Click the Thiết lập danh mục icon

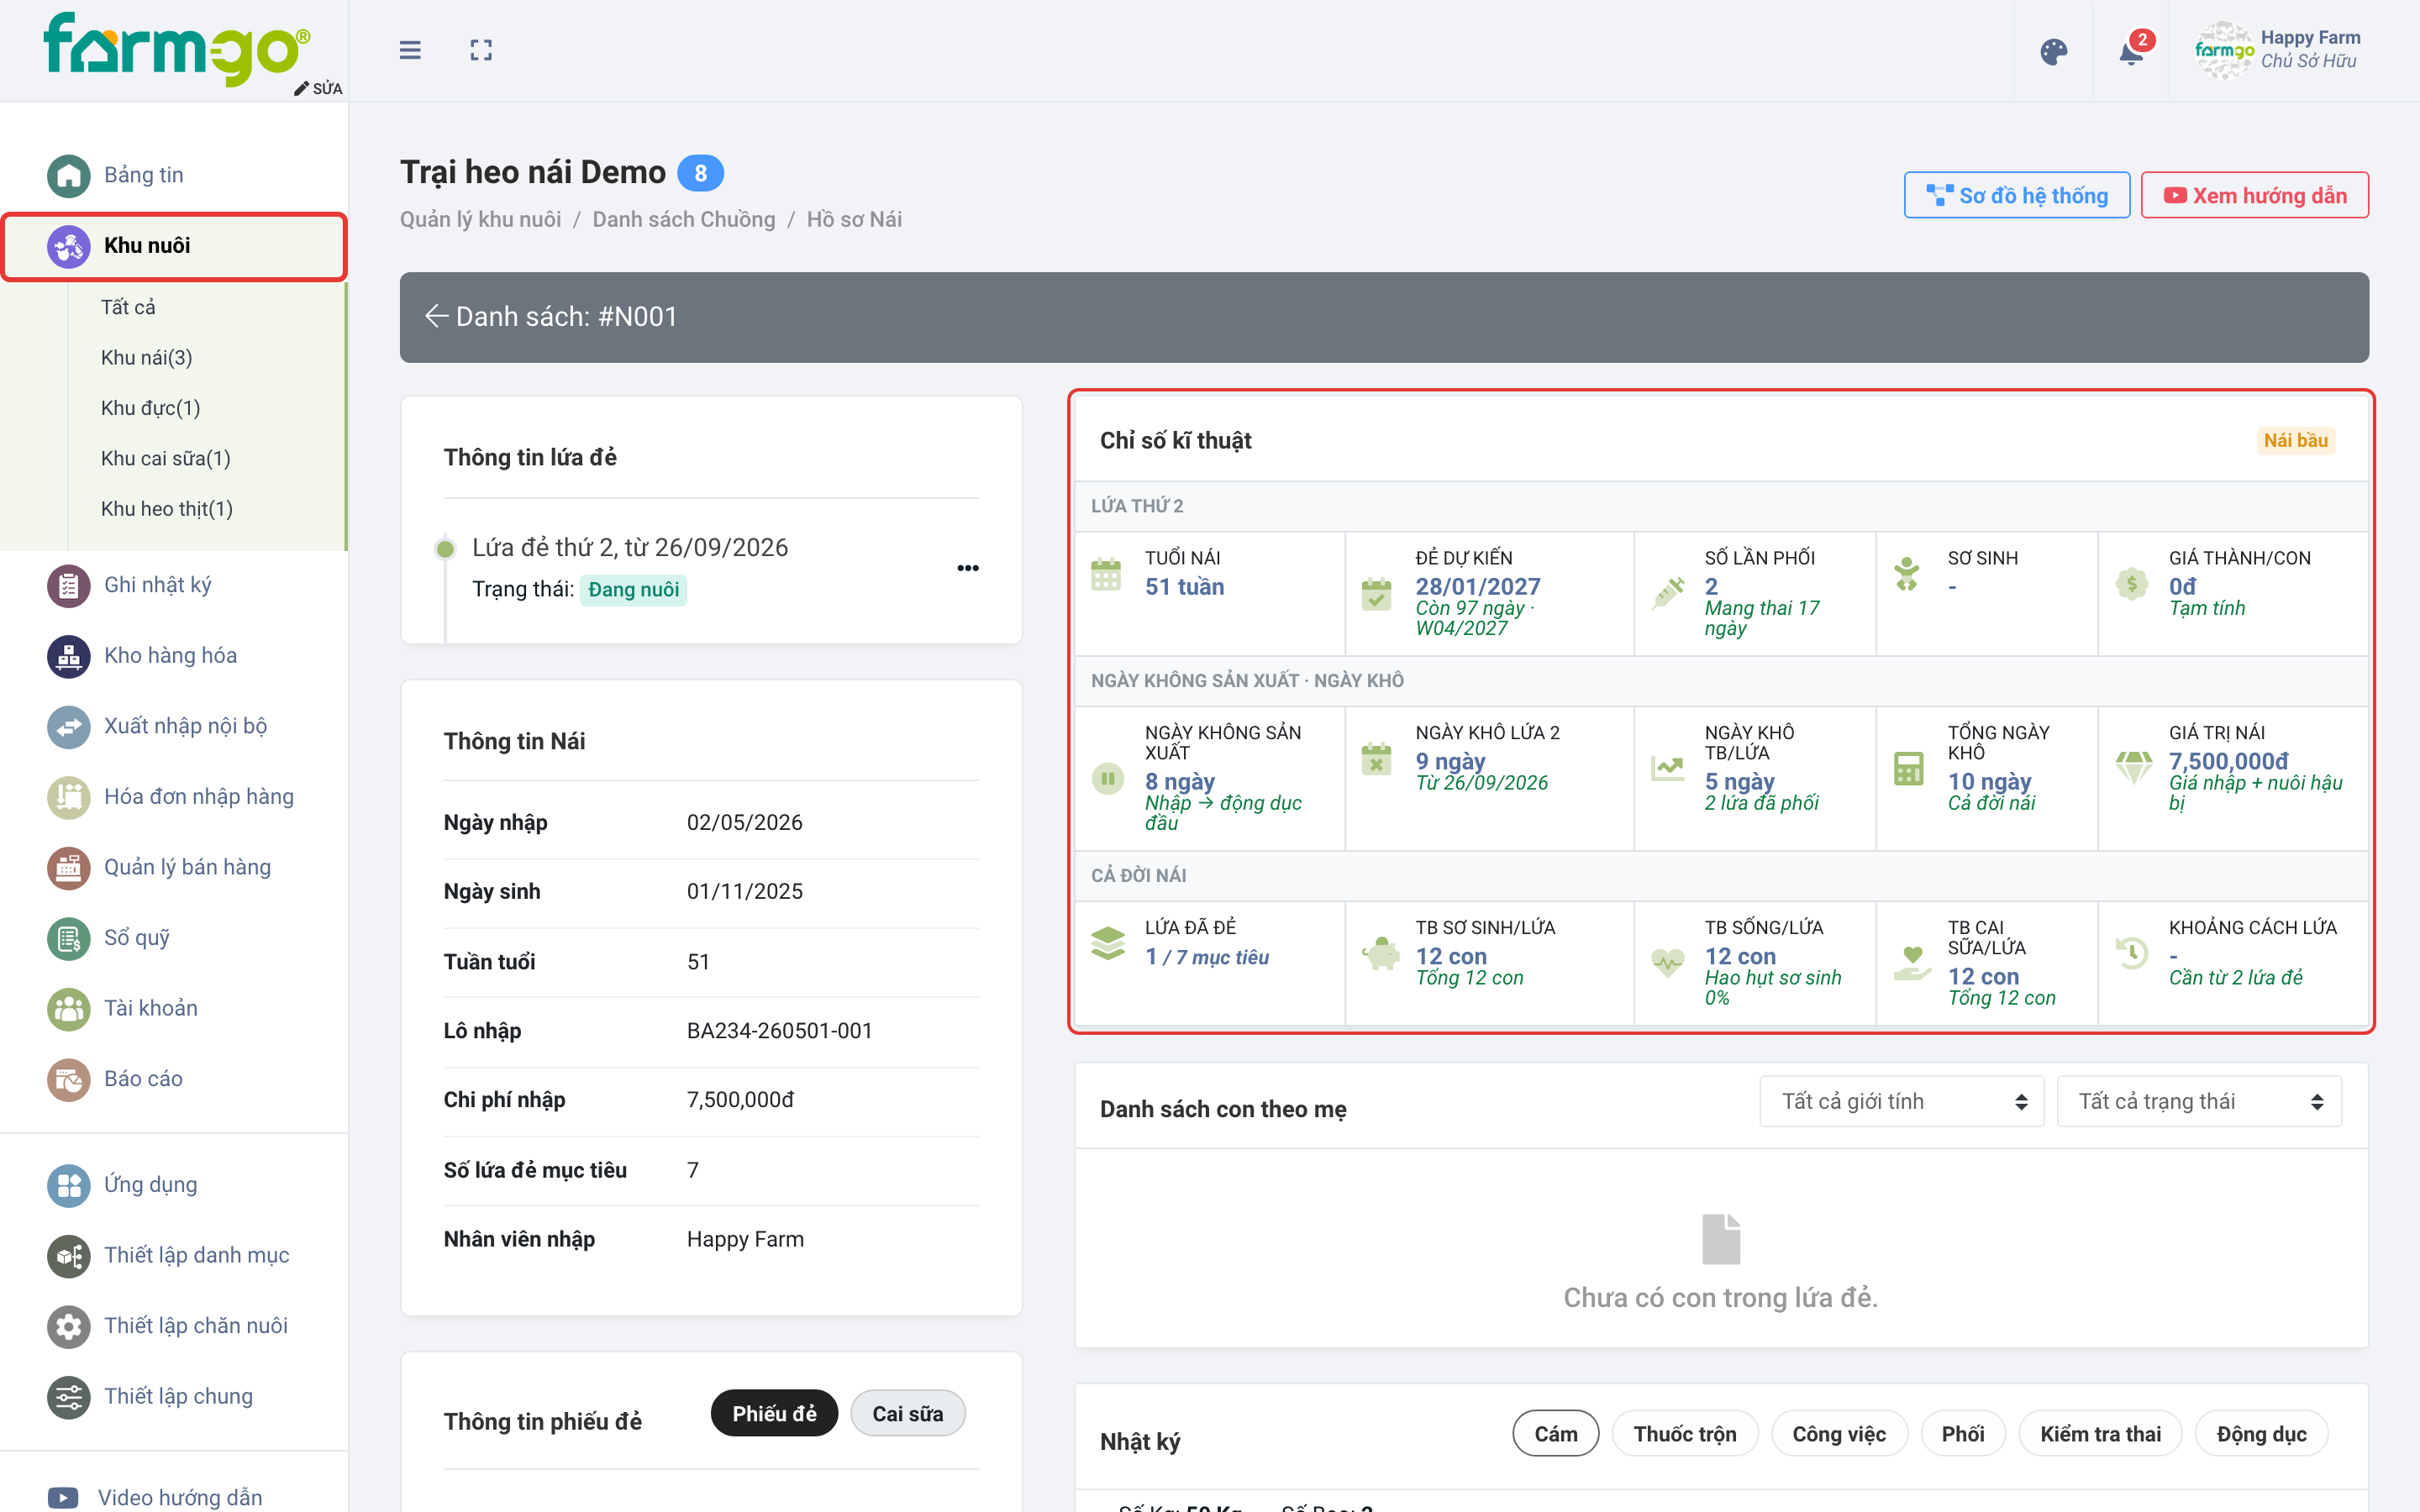[68, 1255]
